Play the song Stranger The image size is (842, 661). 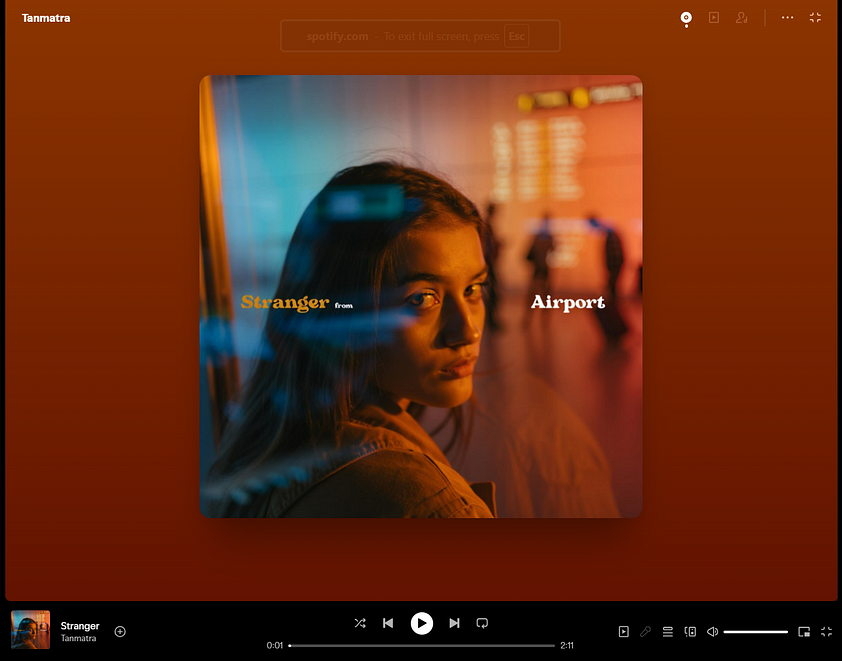point(422,623)
